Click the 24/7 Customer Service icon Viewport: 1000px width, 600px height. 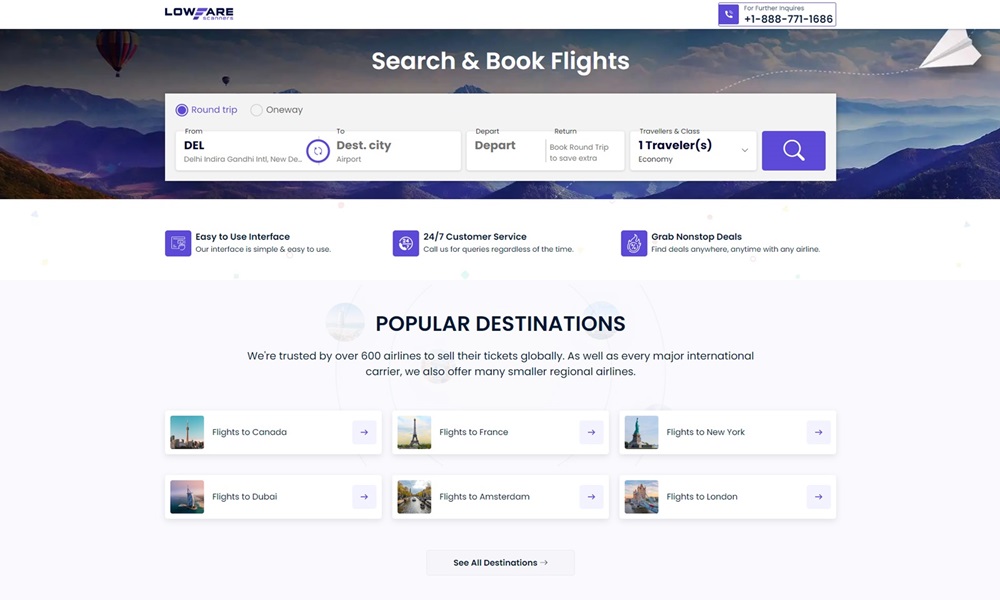point(406,243)
